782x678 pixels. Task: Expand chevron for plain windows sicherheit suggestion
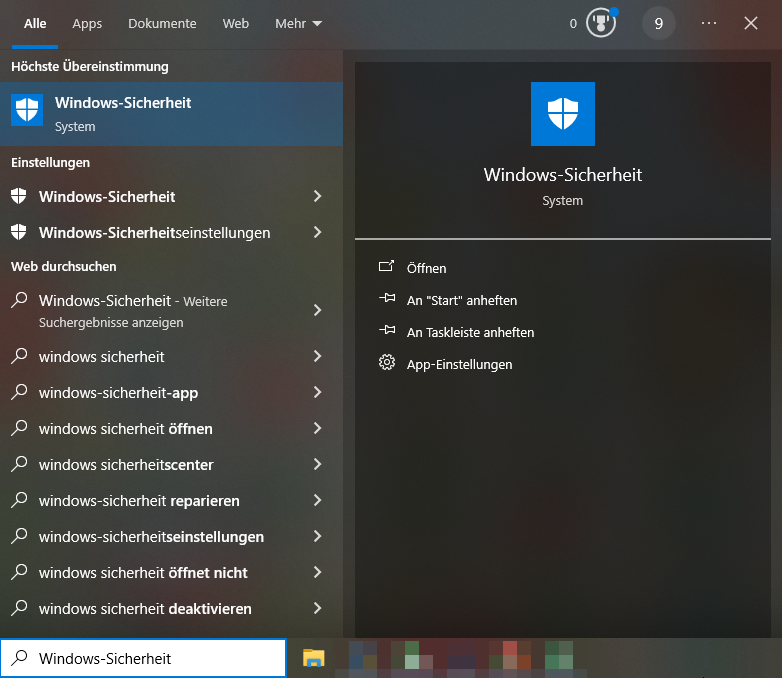318,356
